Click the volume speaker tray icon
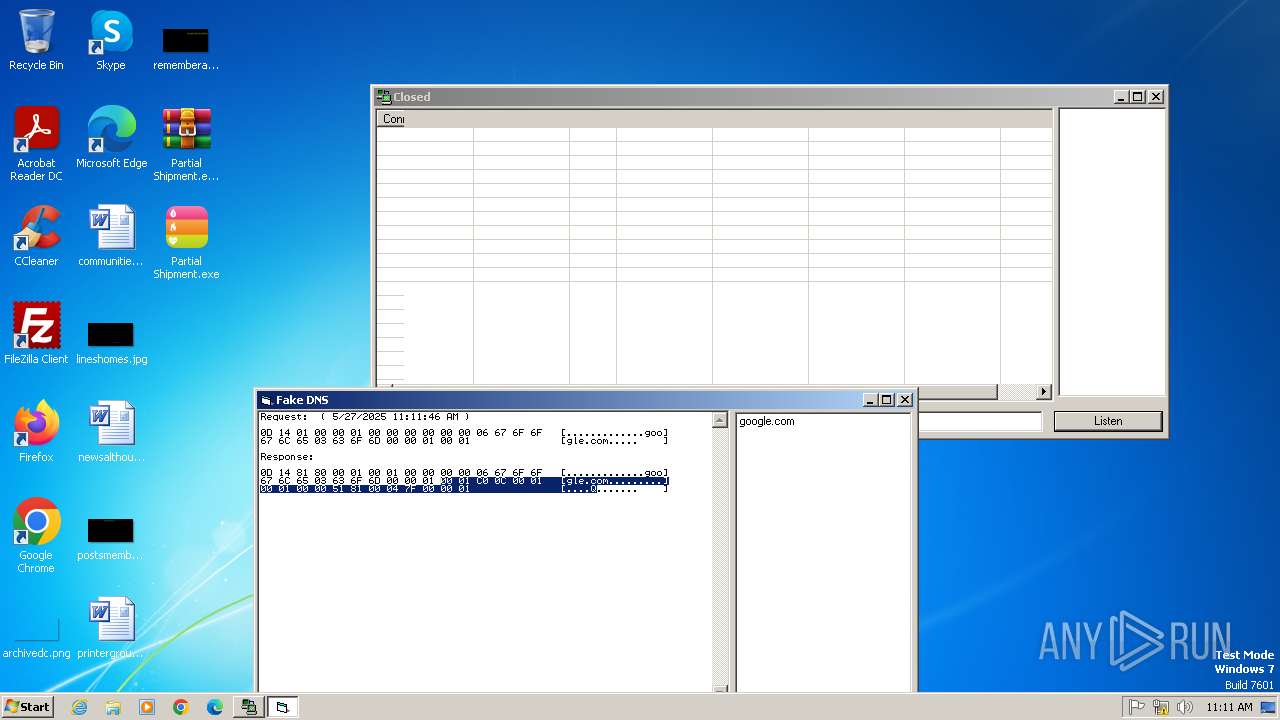The height and width of the screenshot is (720, 1280). point(1185,707)
